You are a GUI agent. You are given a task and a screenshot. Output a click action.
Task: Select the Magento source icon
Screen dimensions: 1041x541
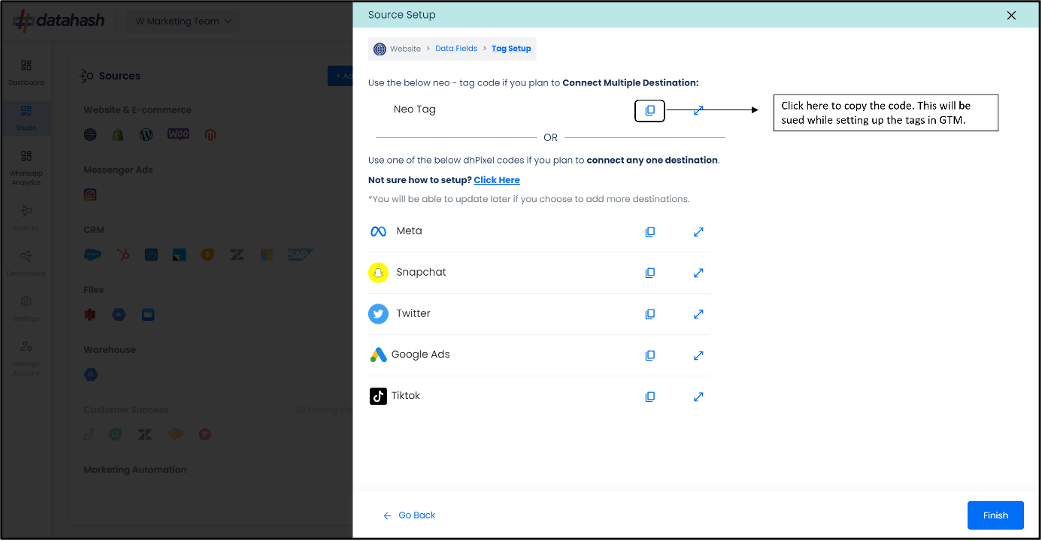[210, 135]
